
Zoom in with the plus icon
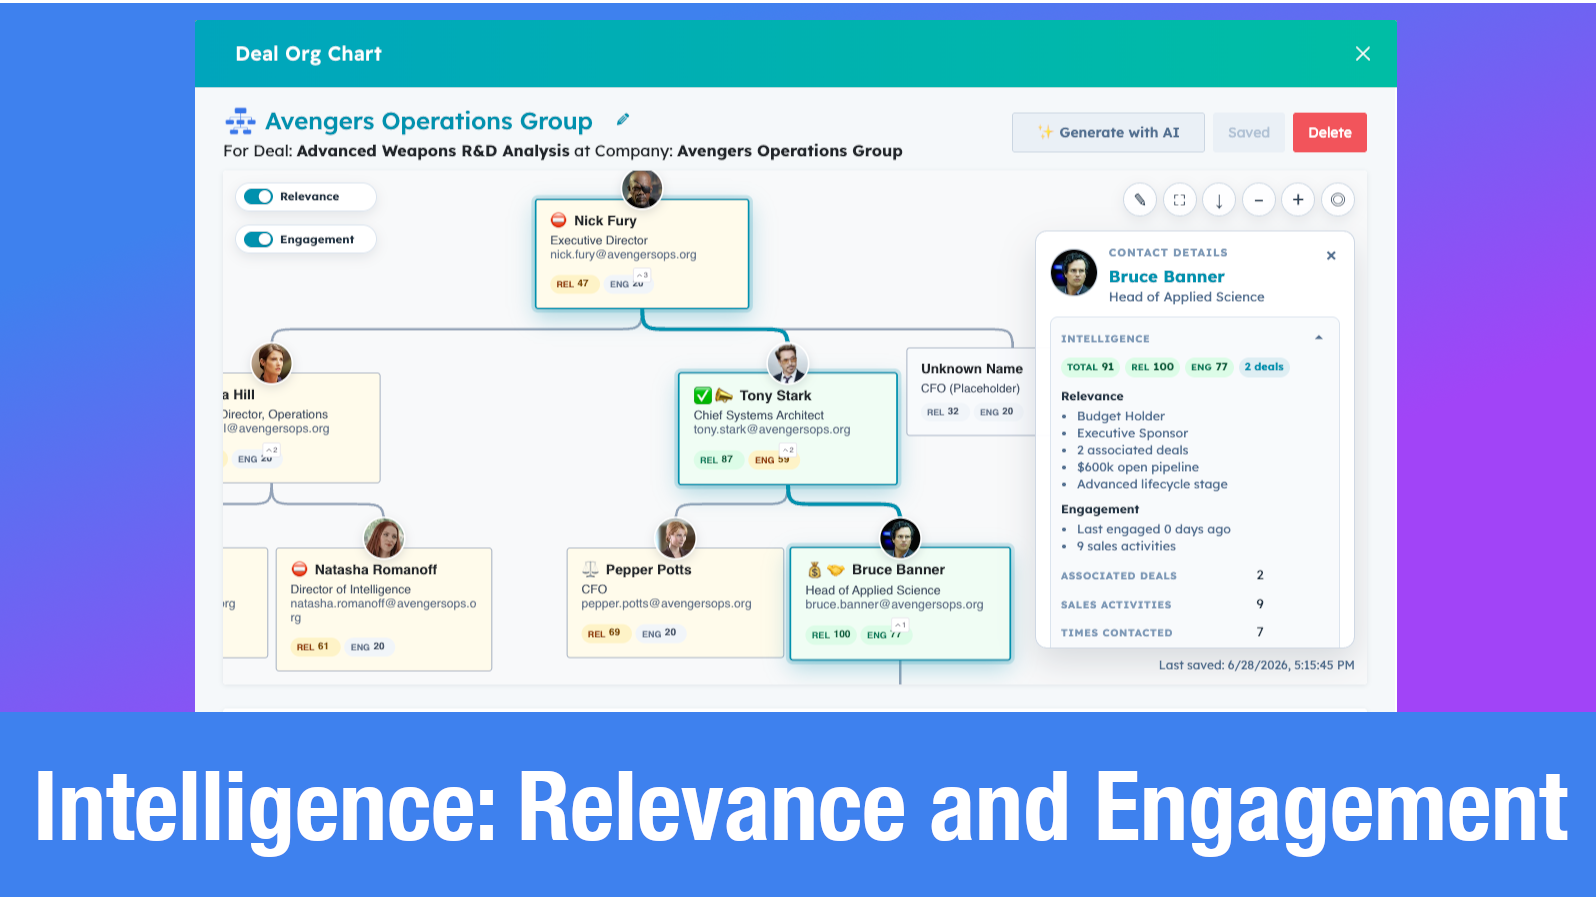point(1298,200)
